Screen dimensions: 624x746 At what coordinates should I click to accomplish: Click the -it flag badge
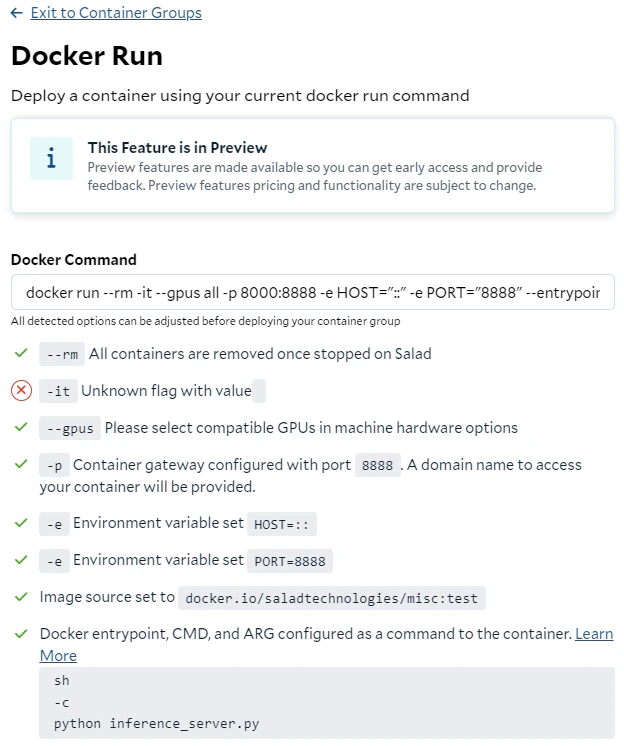click(x=58, y=391)
